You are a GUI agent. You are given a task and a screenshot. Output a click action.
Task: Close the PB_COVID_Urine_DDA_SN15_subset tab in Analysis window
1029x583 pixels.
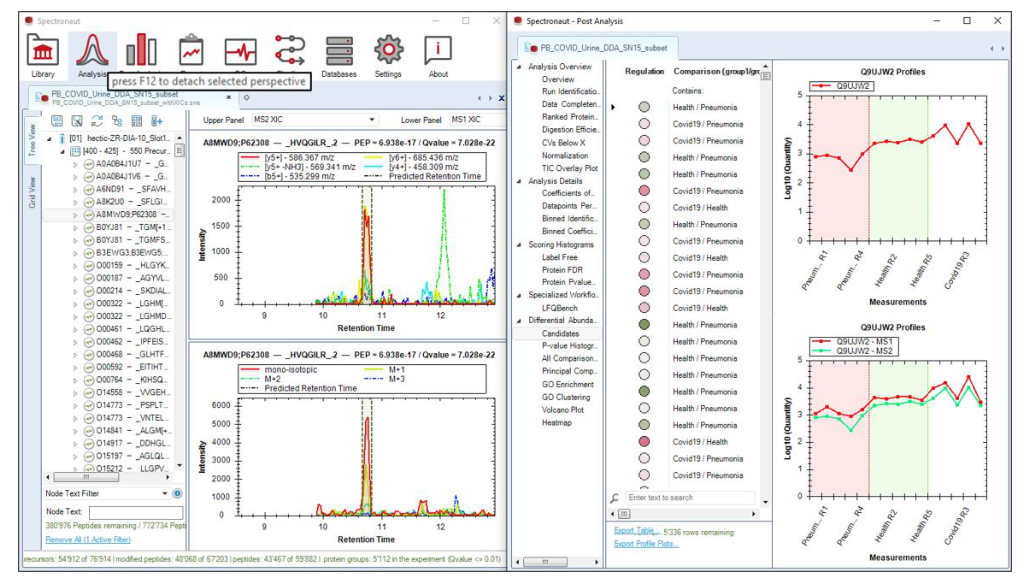(x=229, y=97)
